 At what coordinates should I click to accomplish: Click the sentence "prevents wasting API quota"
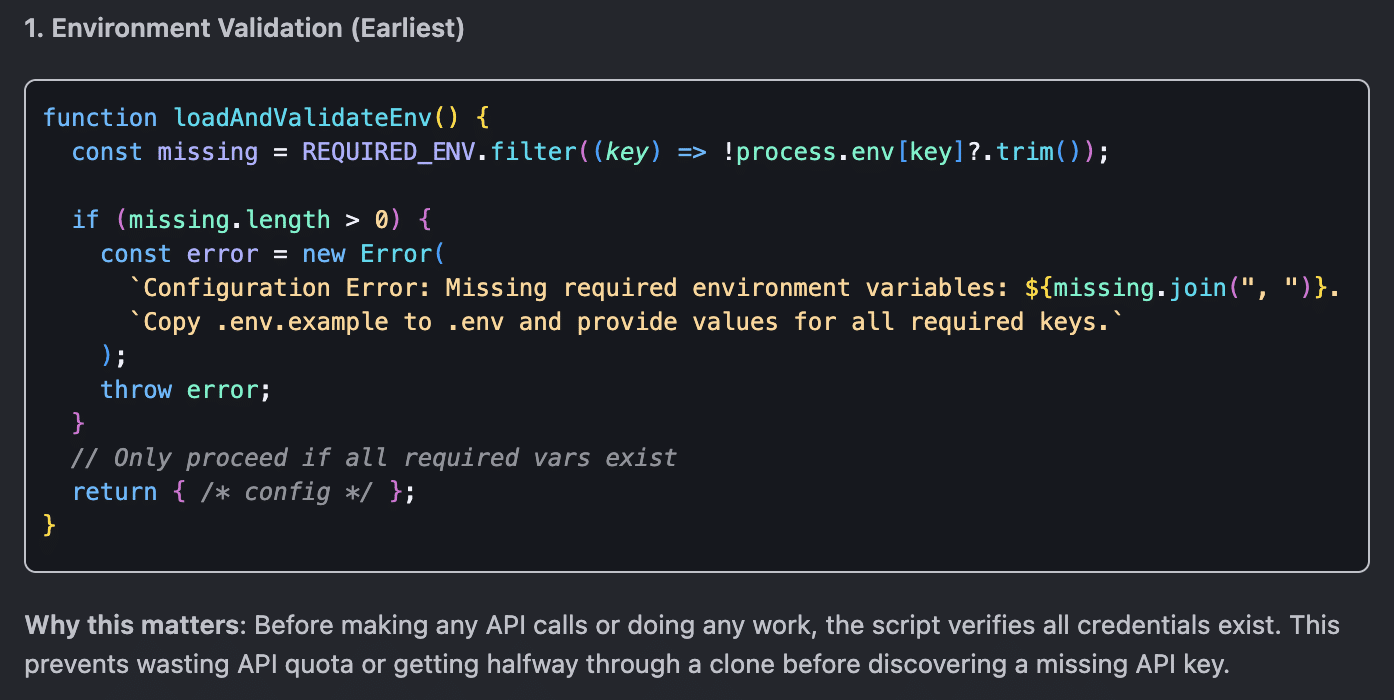[x=626, y=664]
